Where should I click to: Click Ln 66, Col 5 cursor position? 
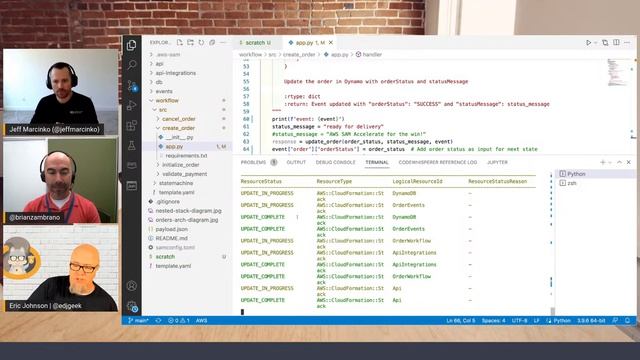(460, 321)
